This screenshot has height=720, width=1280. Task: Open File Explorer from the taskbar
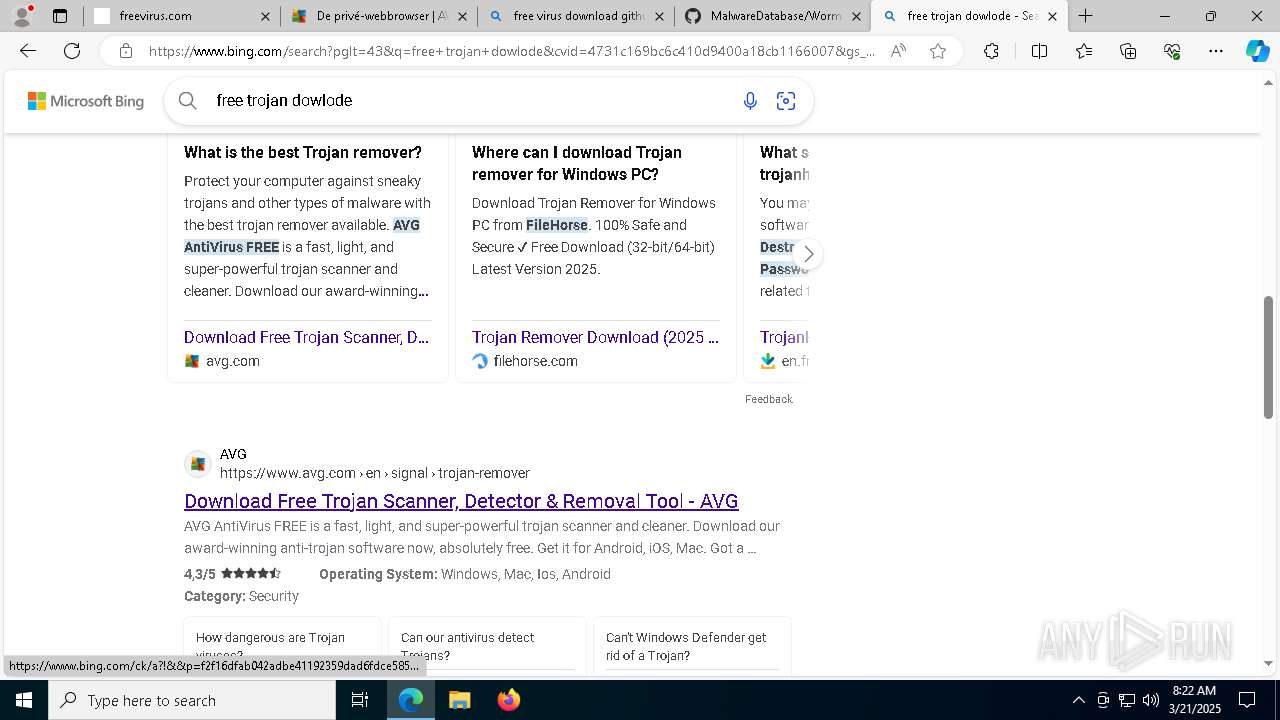click(459, 700)
